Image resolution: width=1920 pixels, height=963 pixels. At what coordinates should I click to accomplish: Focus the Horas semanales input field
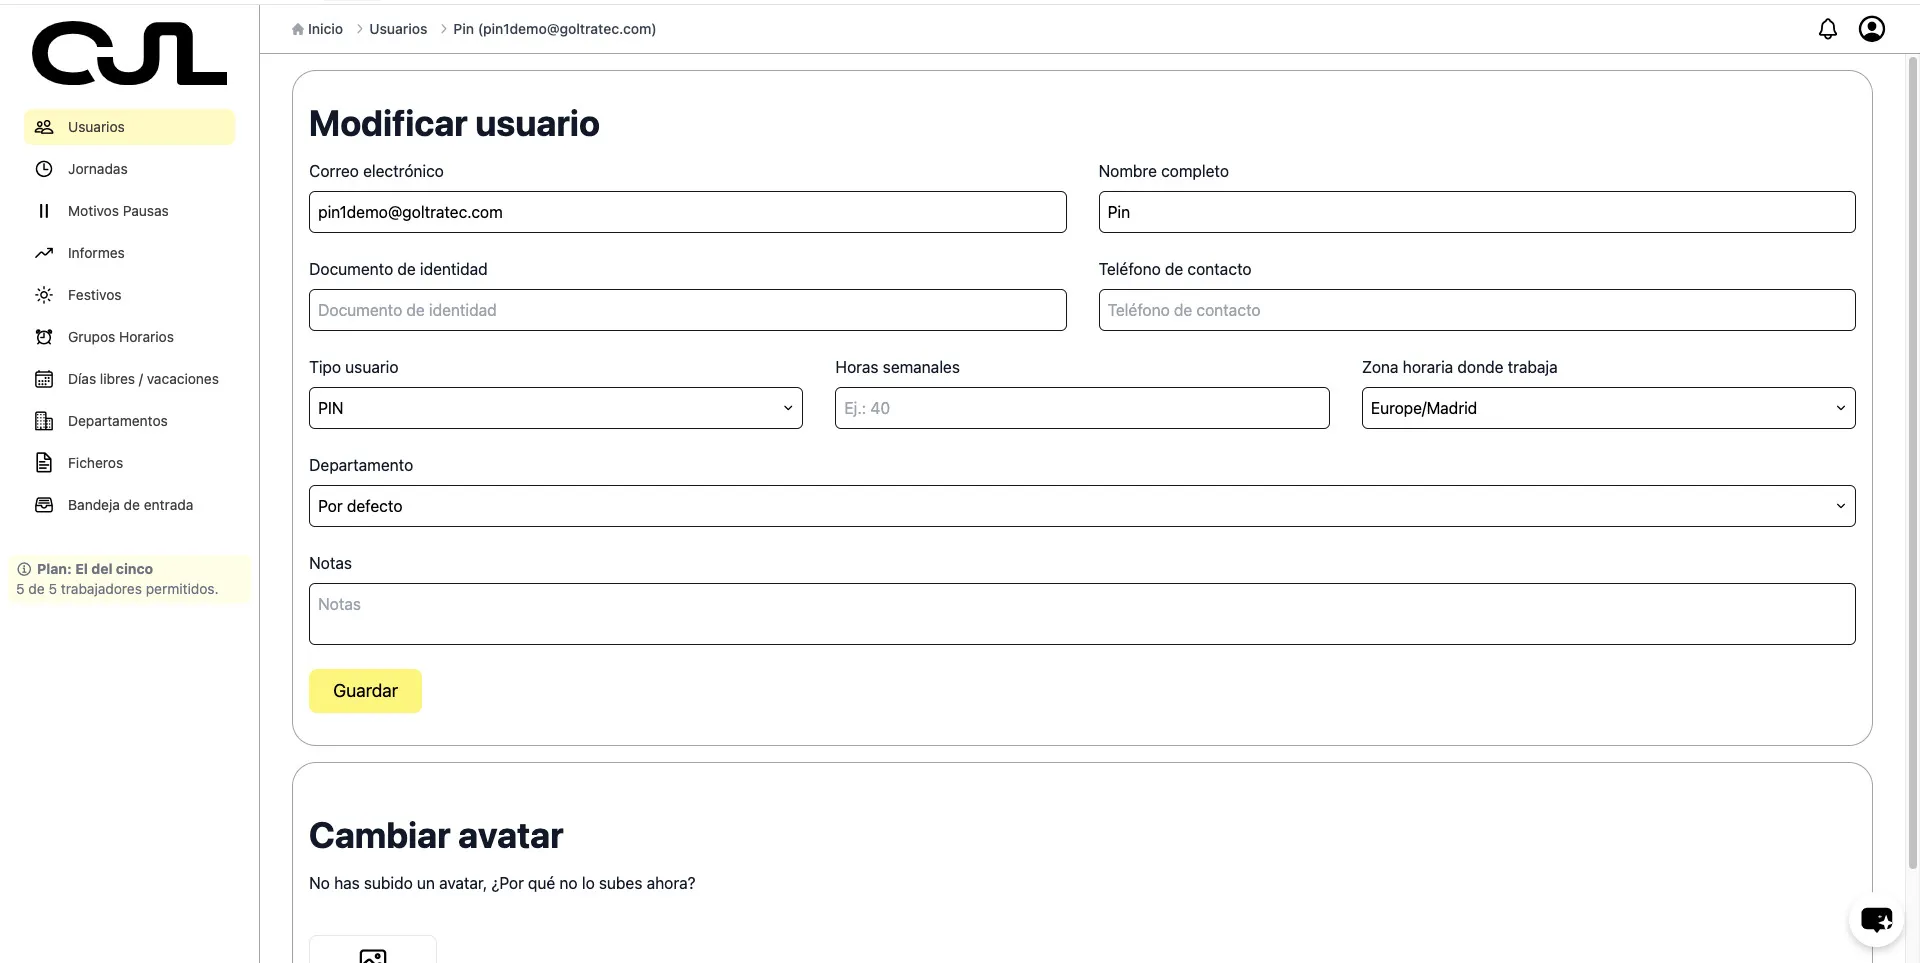(x=1081, y=408)
